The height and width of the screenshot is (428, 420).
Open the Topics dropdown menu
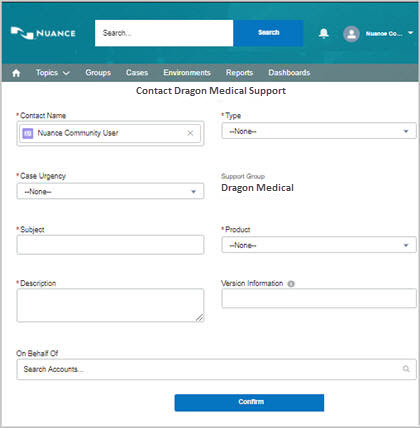[53, 73]
